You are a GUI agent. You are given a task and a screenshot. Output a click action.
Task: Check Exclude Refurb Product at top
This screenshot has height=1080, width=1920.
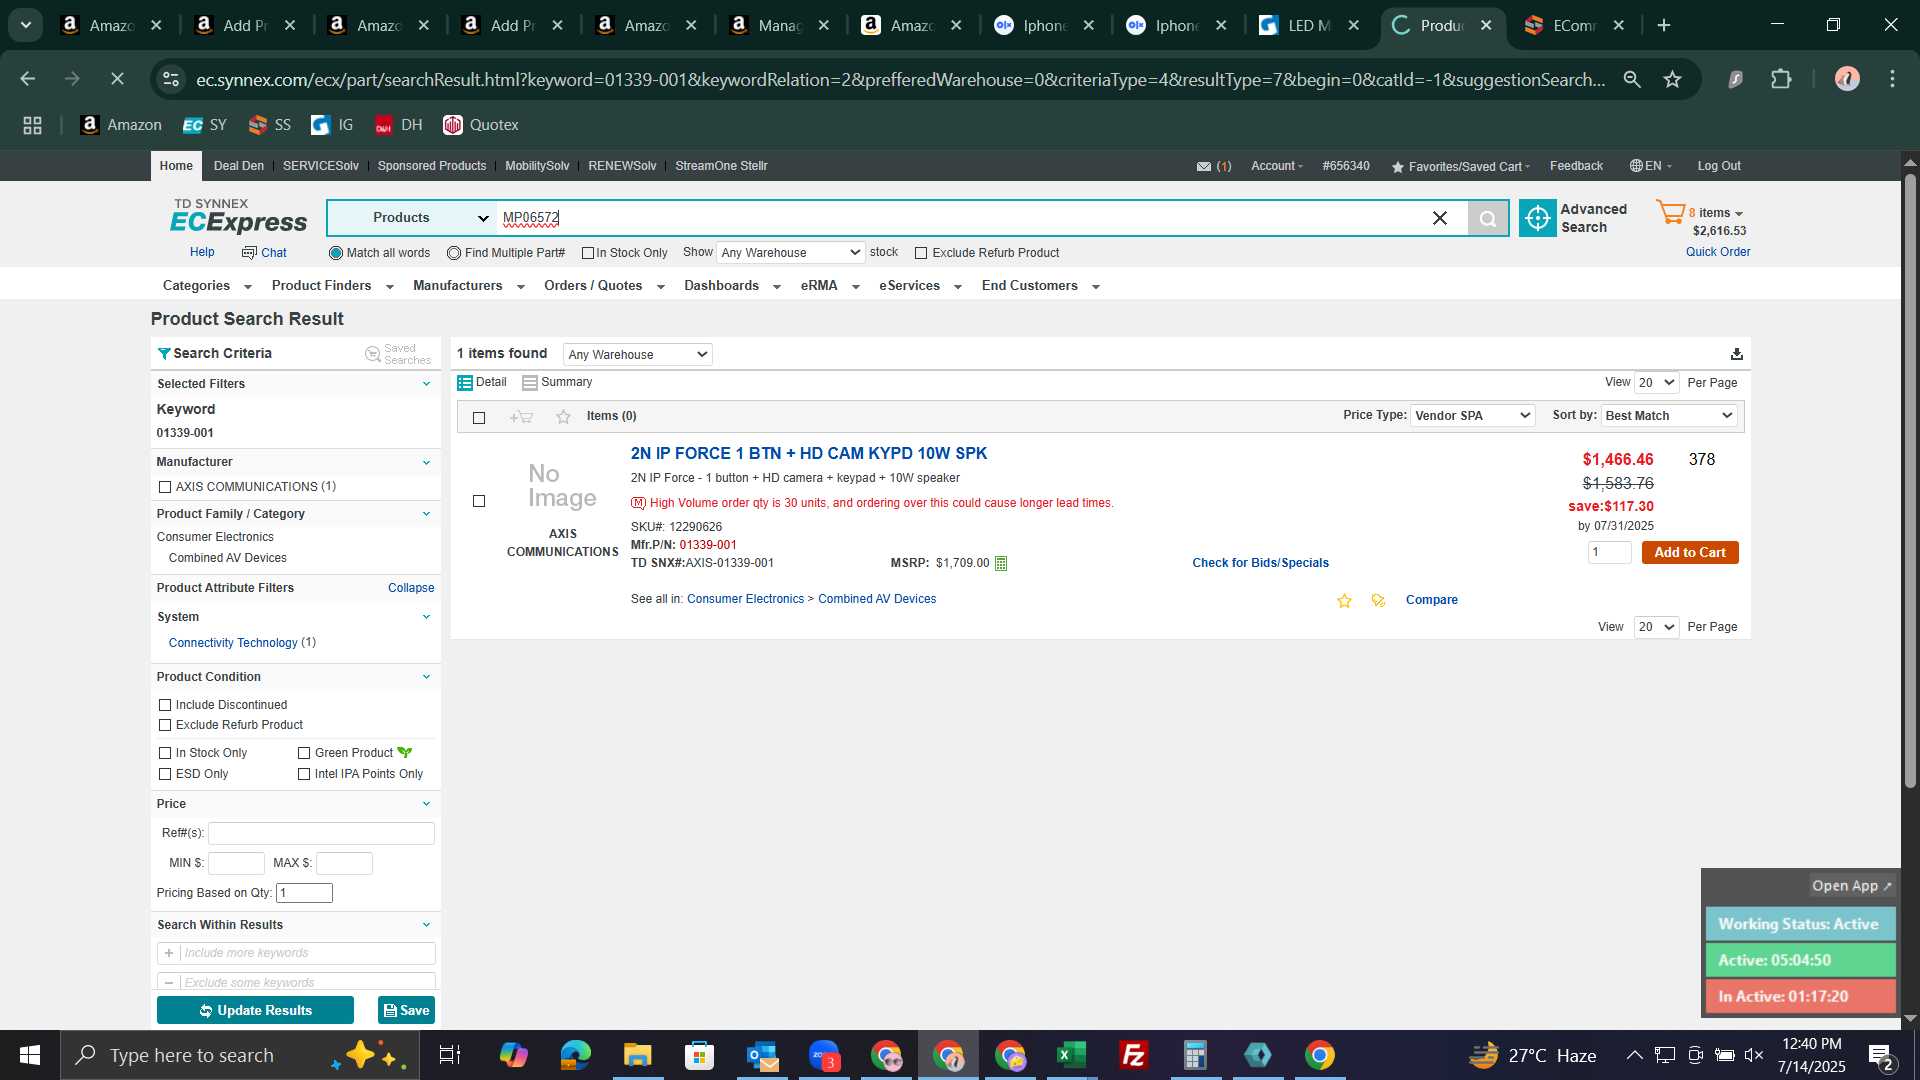click(921, 253)
